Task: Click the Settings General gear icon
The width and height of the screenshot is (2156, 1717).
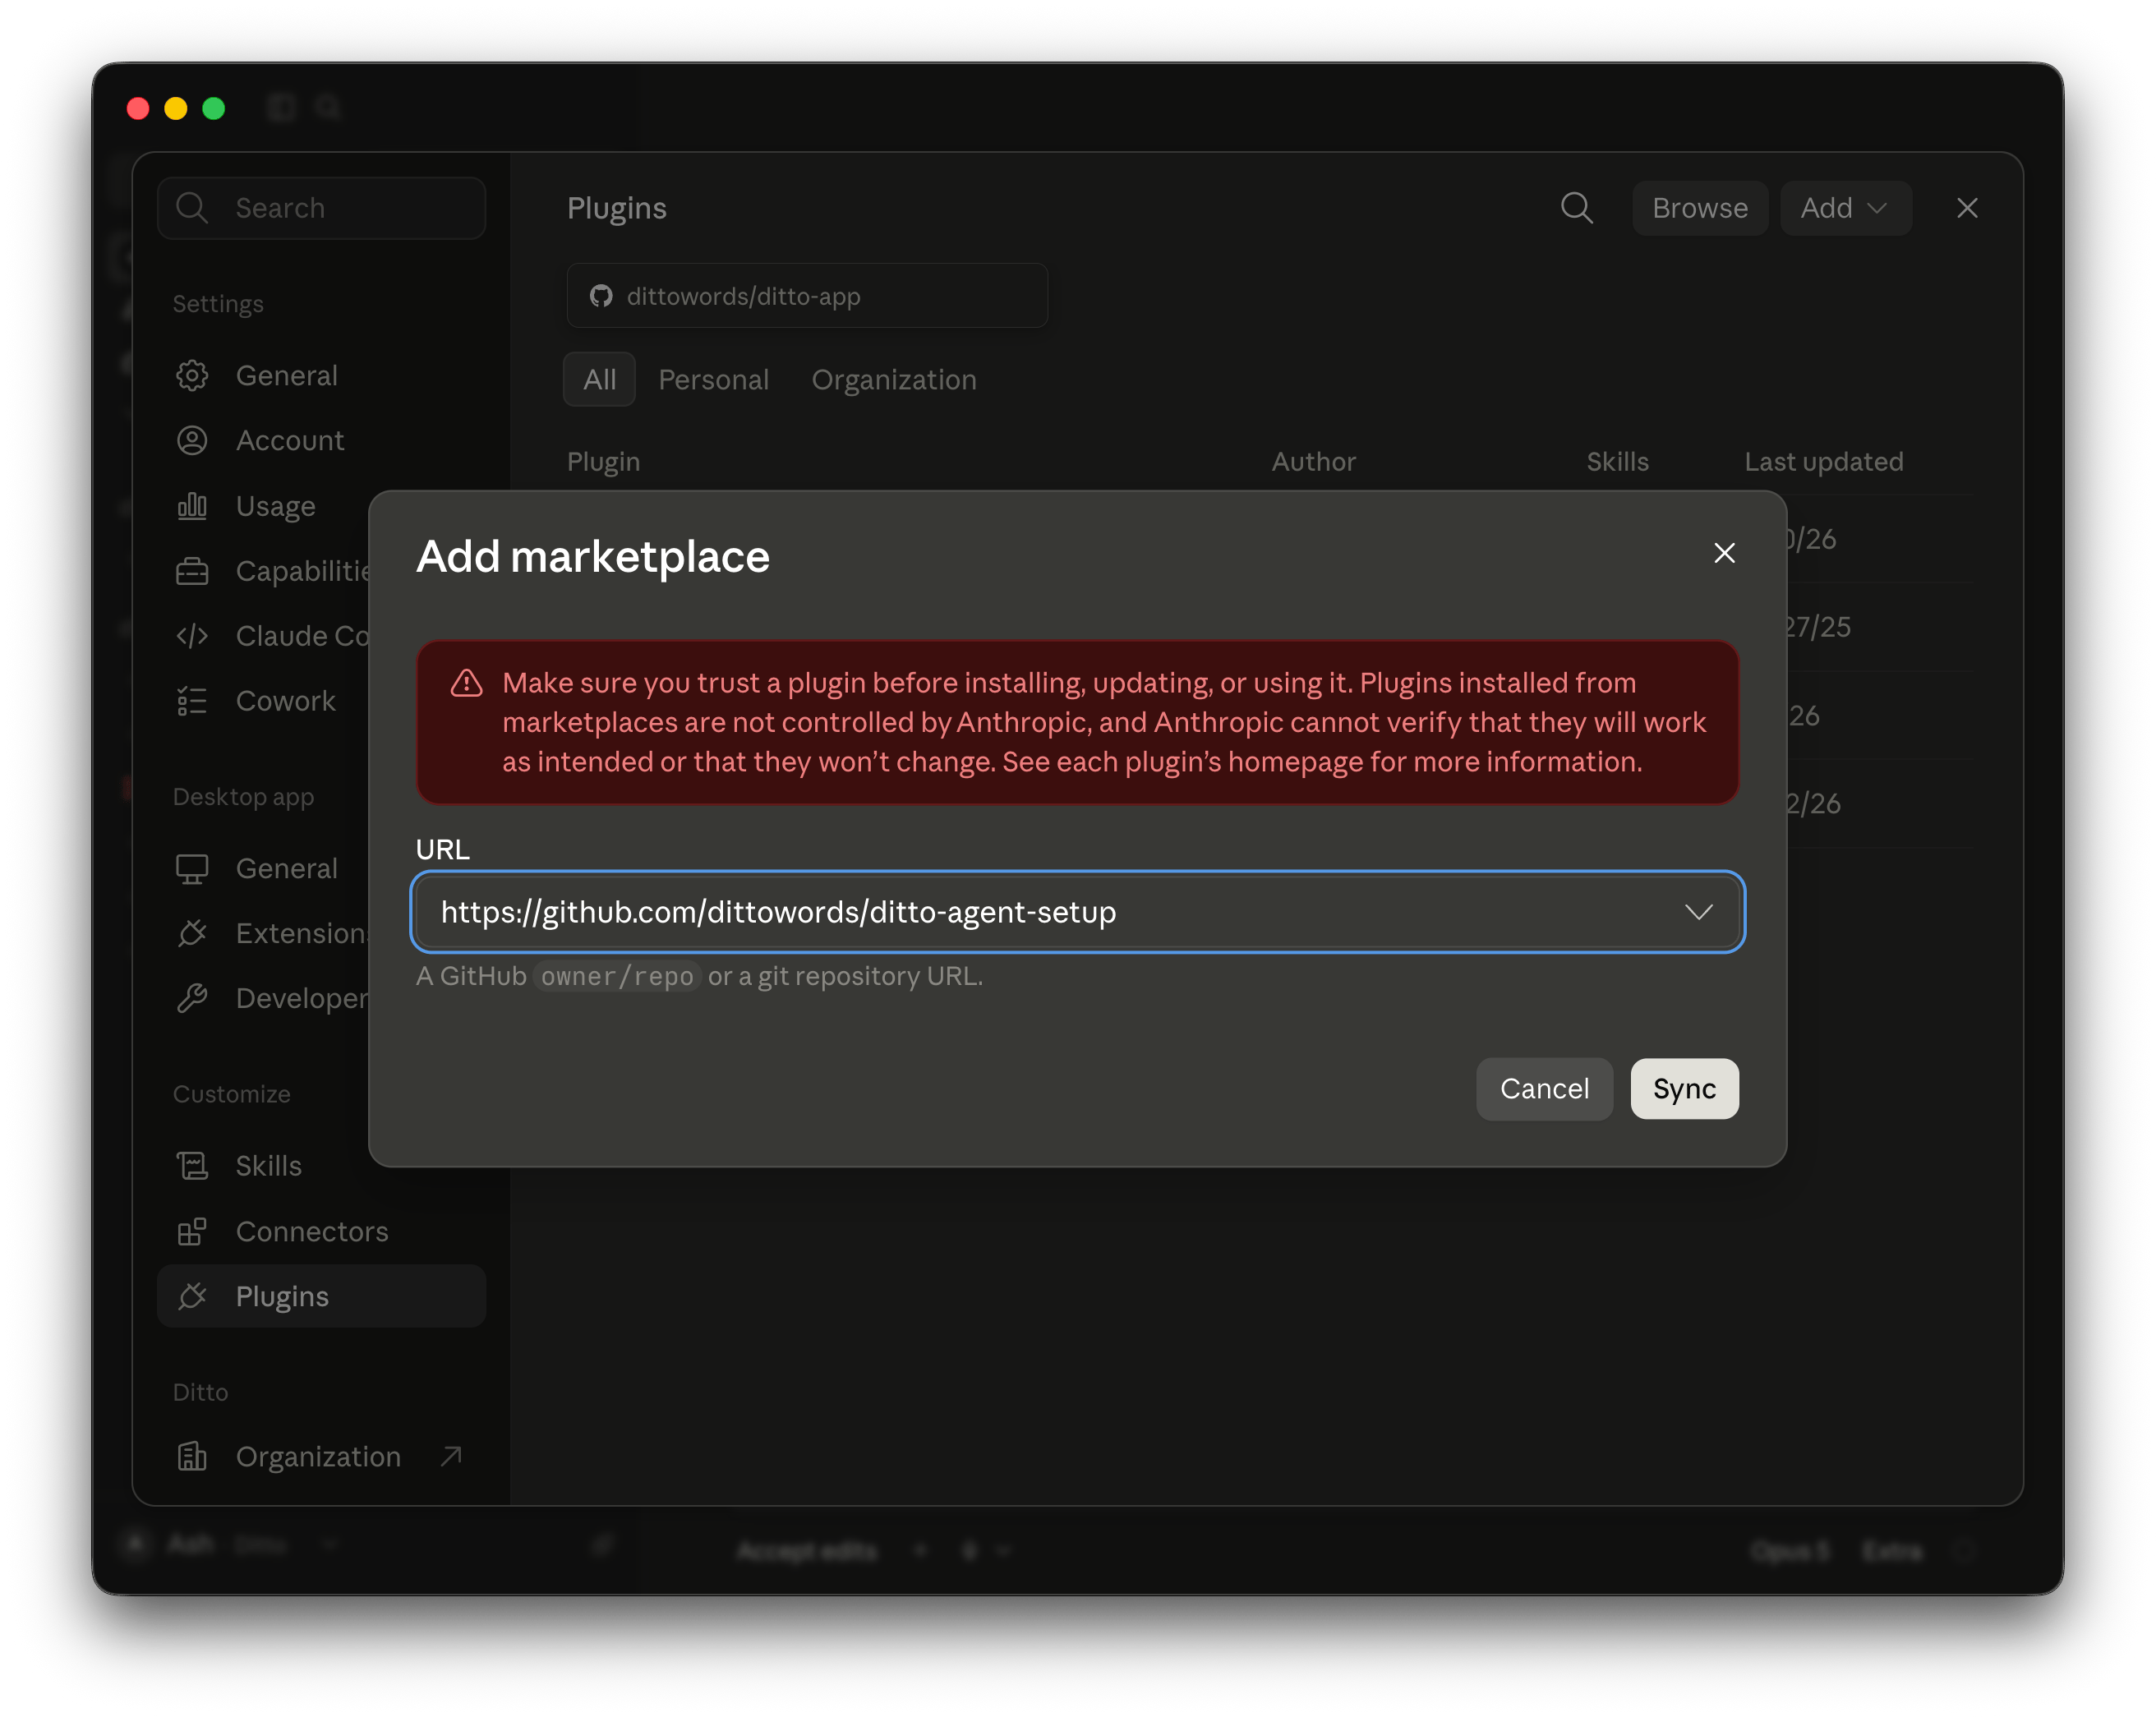Action: pos(192,375)
